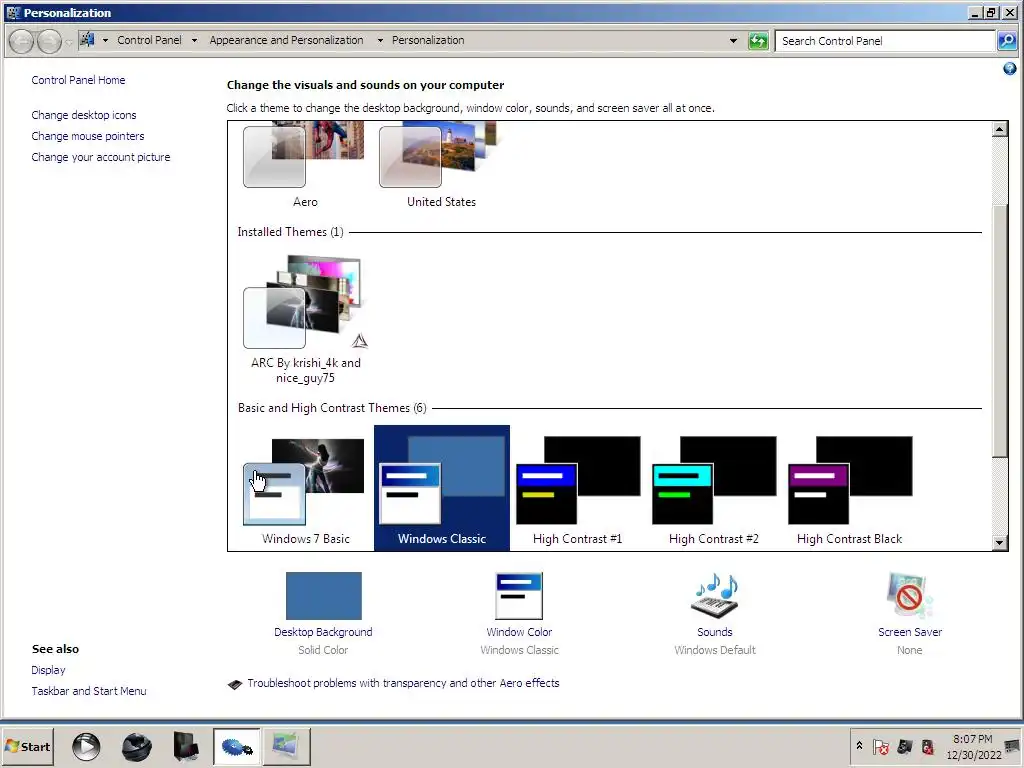Open the address bar history dropdown
The height and width of the screenshot is (768, 1024).
tap(733, 41)
